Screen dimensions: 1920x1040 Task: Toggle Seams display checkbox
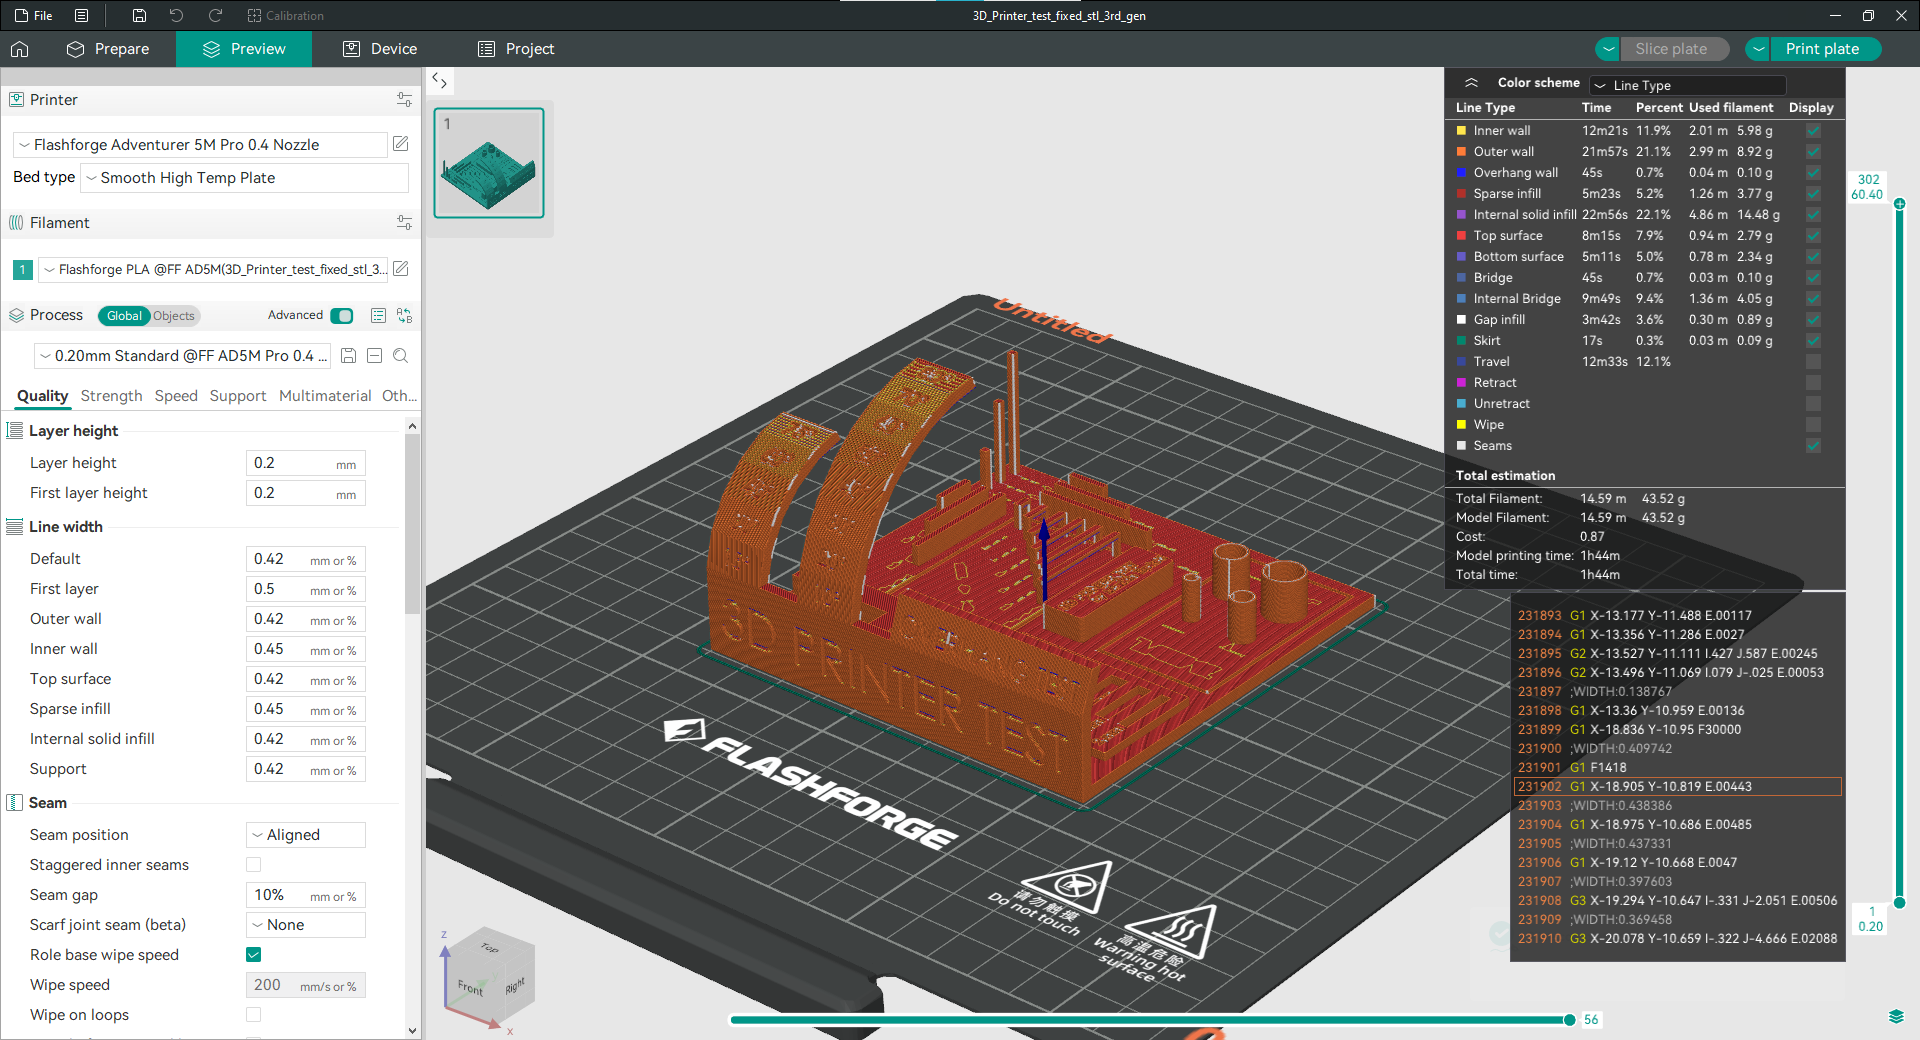1813,446
